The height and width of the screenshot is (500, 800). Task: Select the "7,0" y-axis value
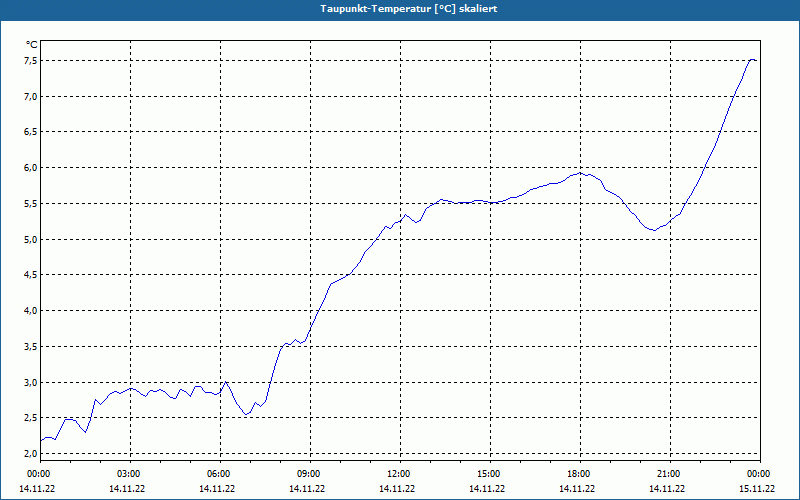(31, 96)
